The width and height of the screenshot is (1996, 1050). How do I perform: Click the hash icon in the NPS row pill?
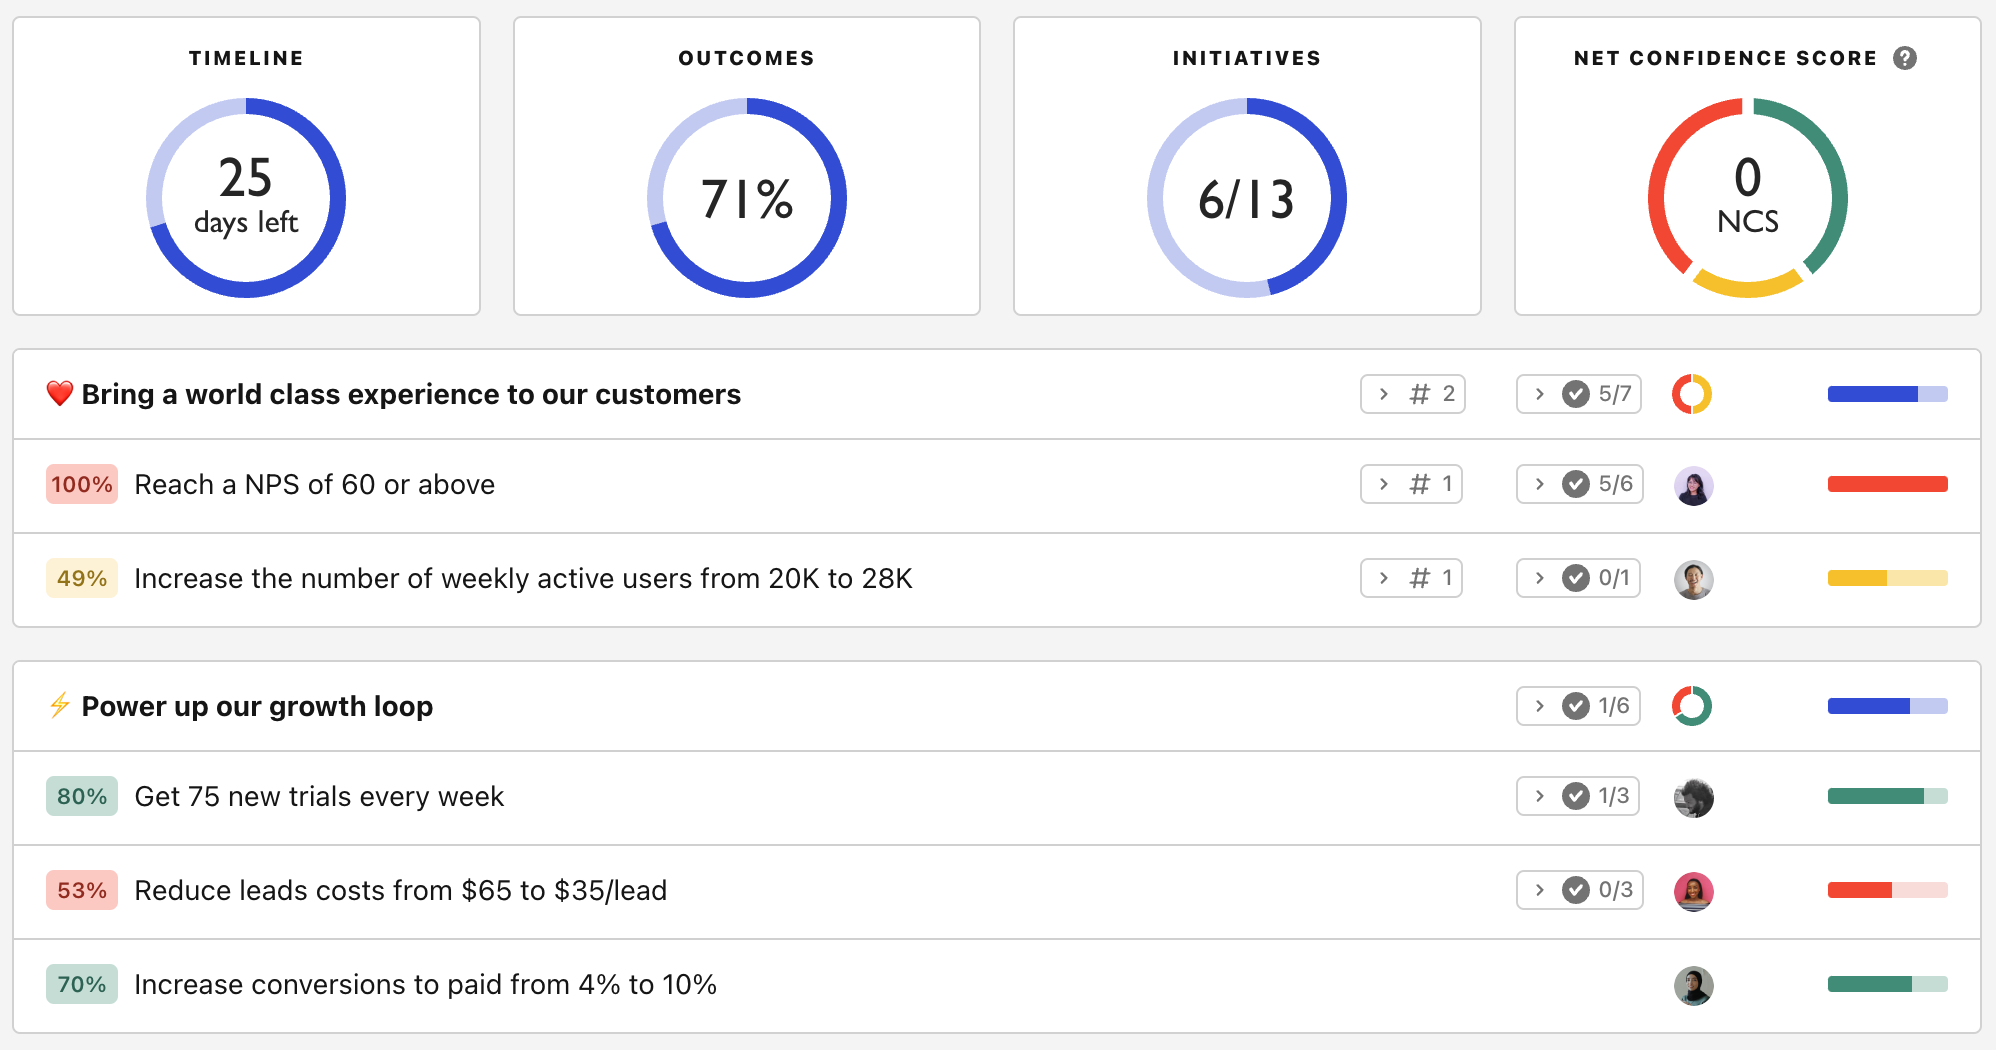pyautogui.click(x=1420, y=484)
